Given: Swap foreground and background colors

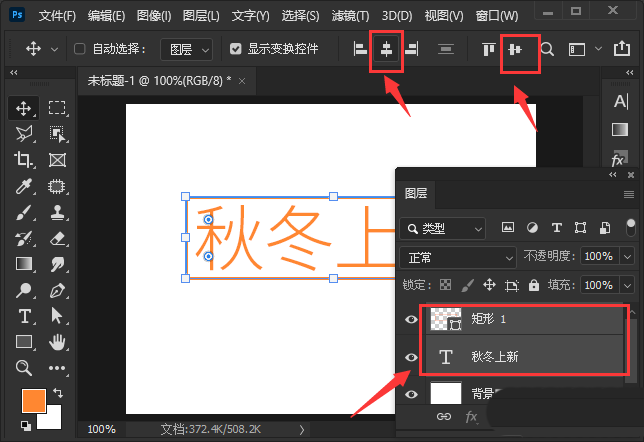Looking at the screenshot, I should (58, 393).
